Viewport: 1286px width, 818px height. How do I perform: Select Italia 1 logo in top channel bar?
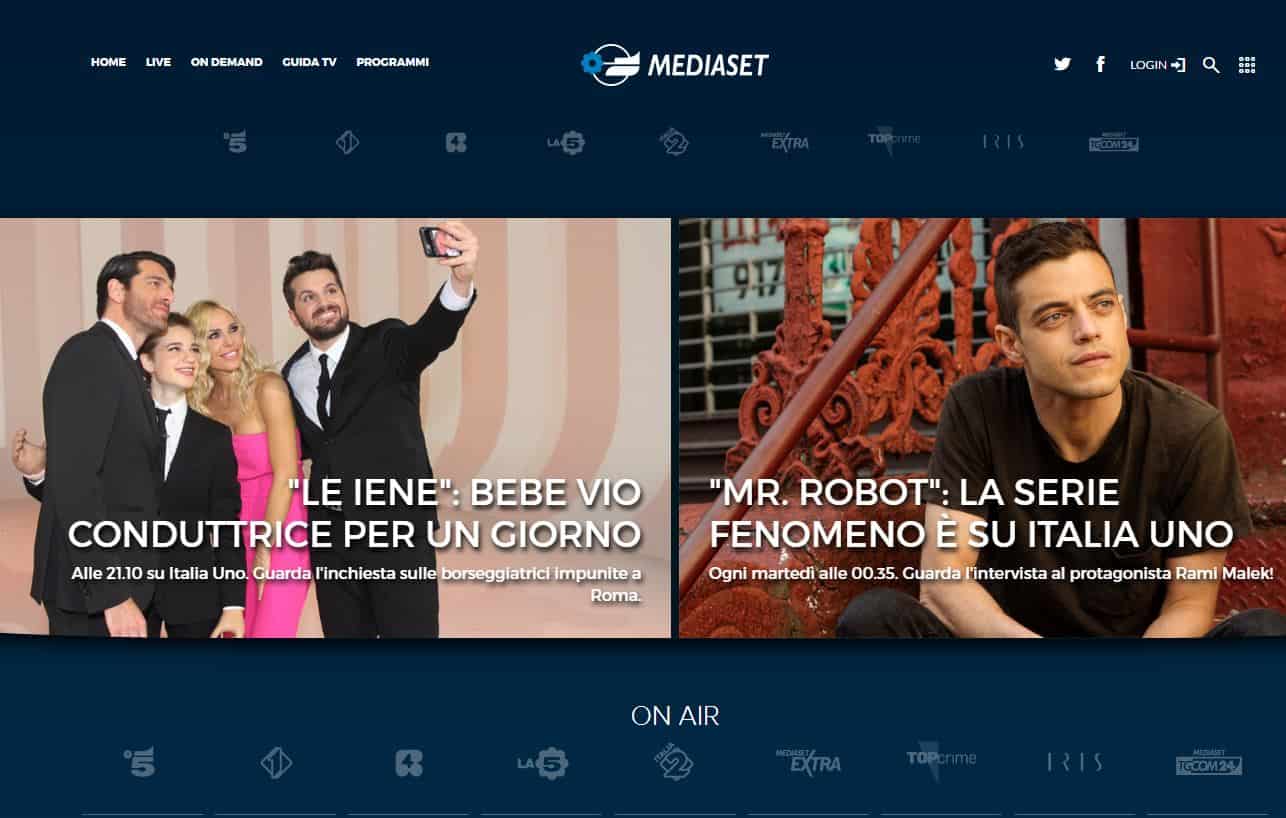pos(347,143)
